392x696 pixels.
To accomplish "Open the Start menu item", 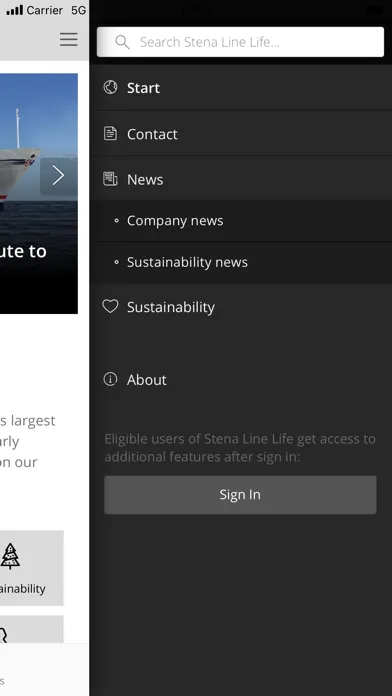I will [241, 88].
